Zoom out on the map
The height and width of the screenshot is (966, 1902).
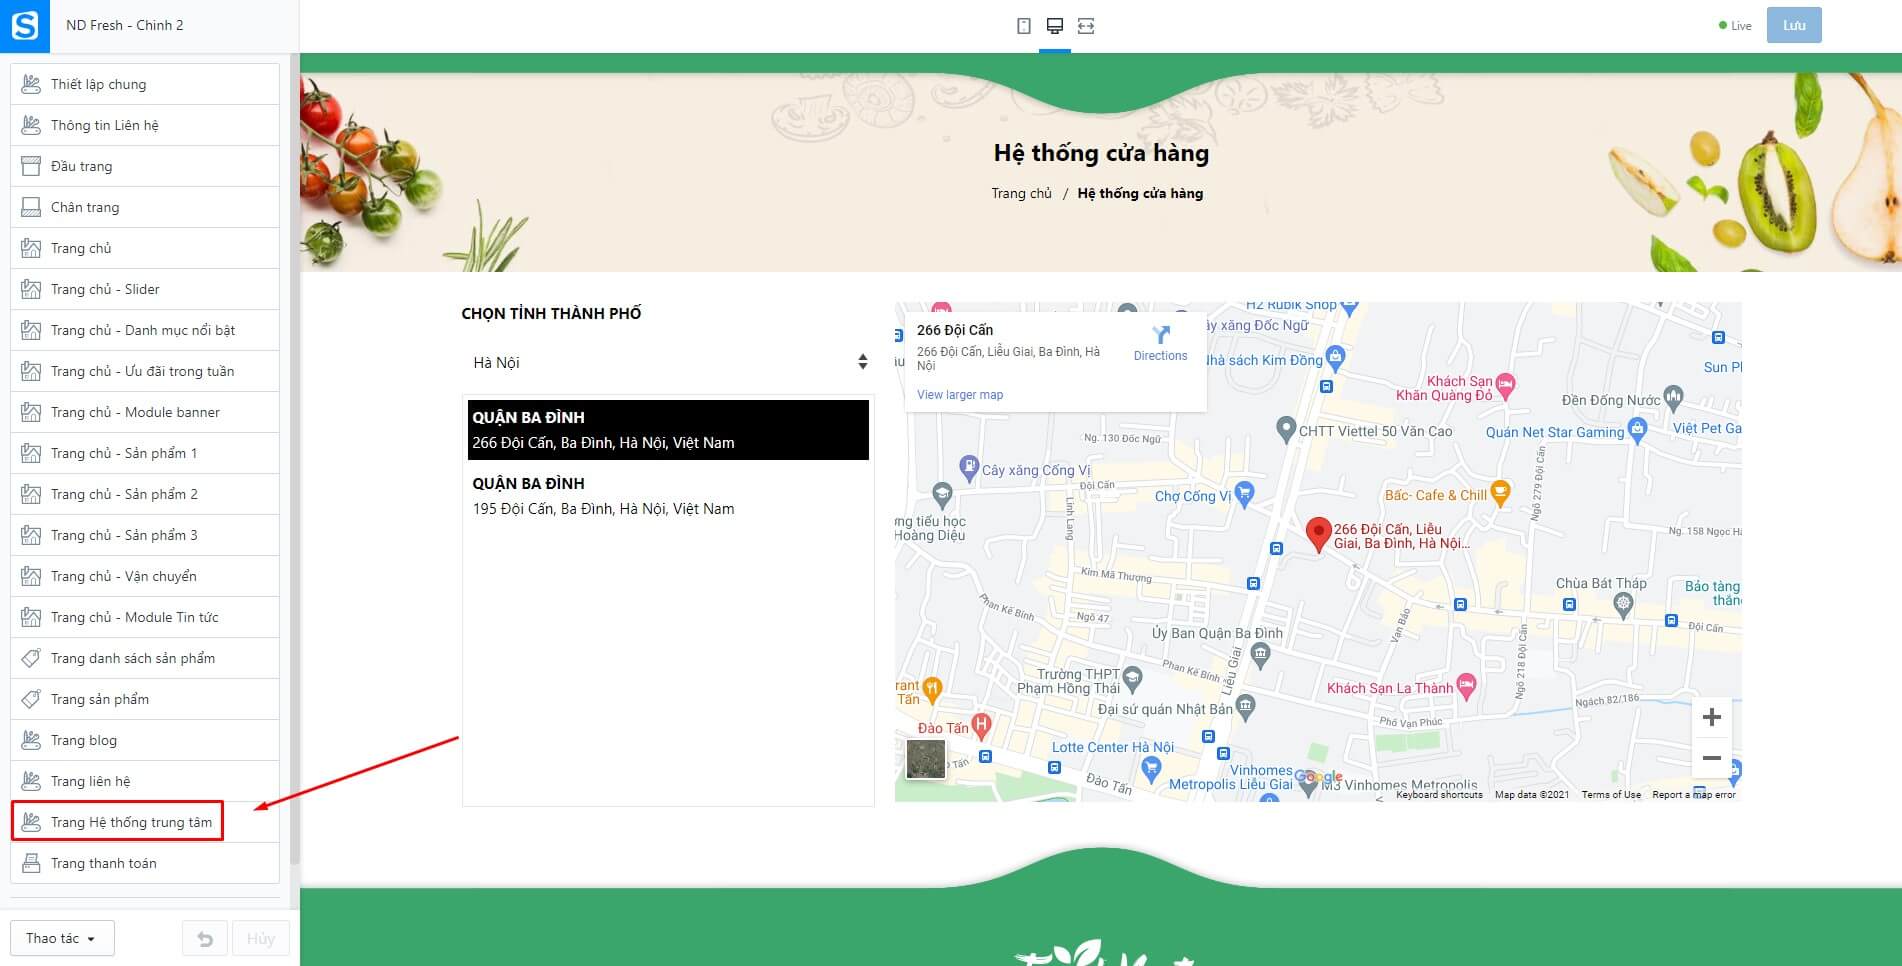1711,758
